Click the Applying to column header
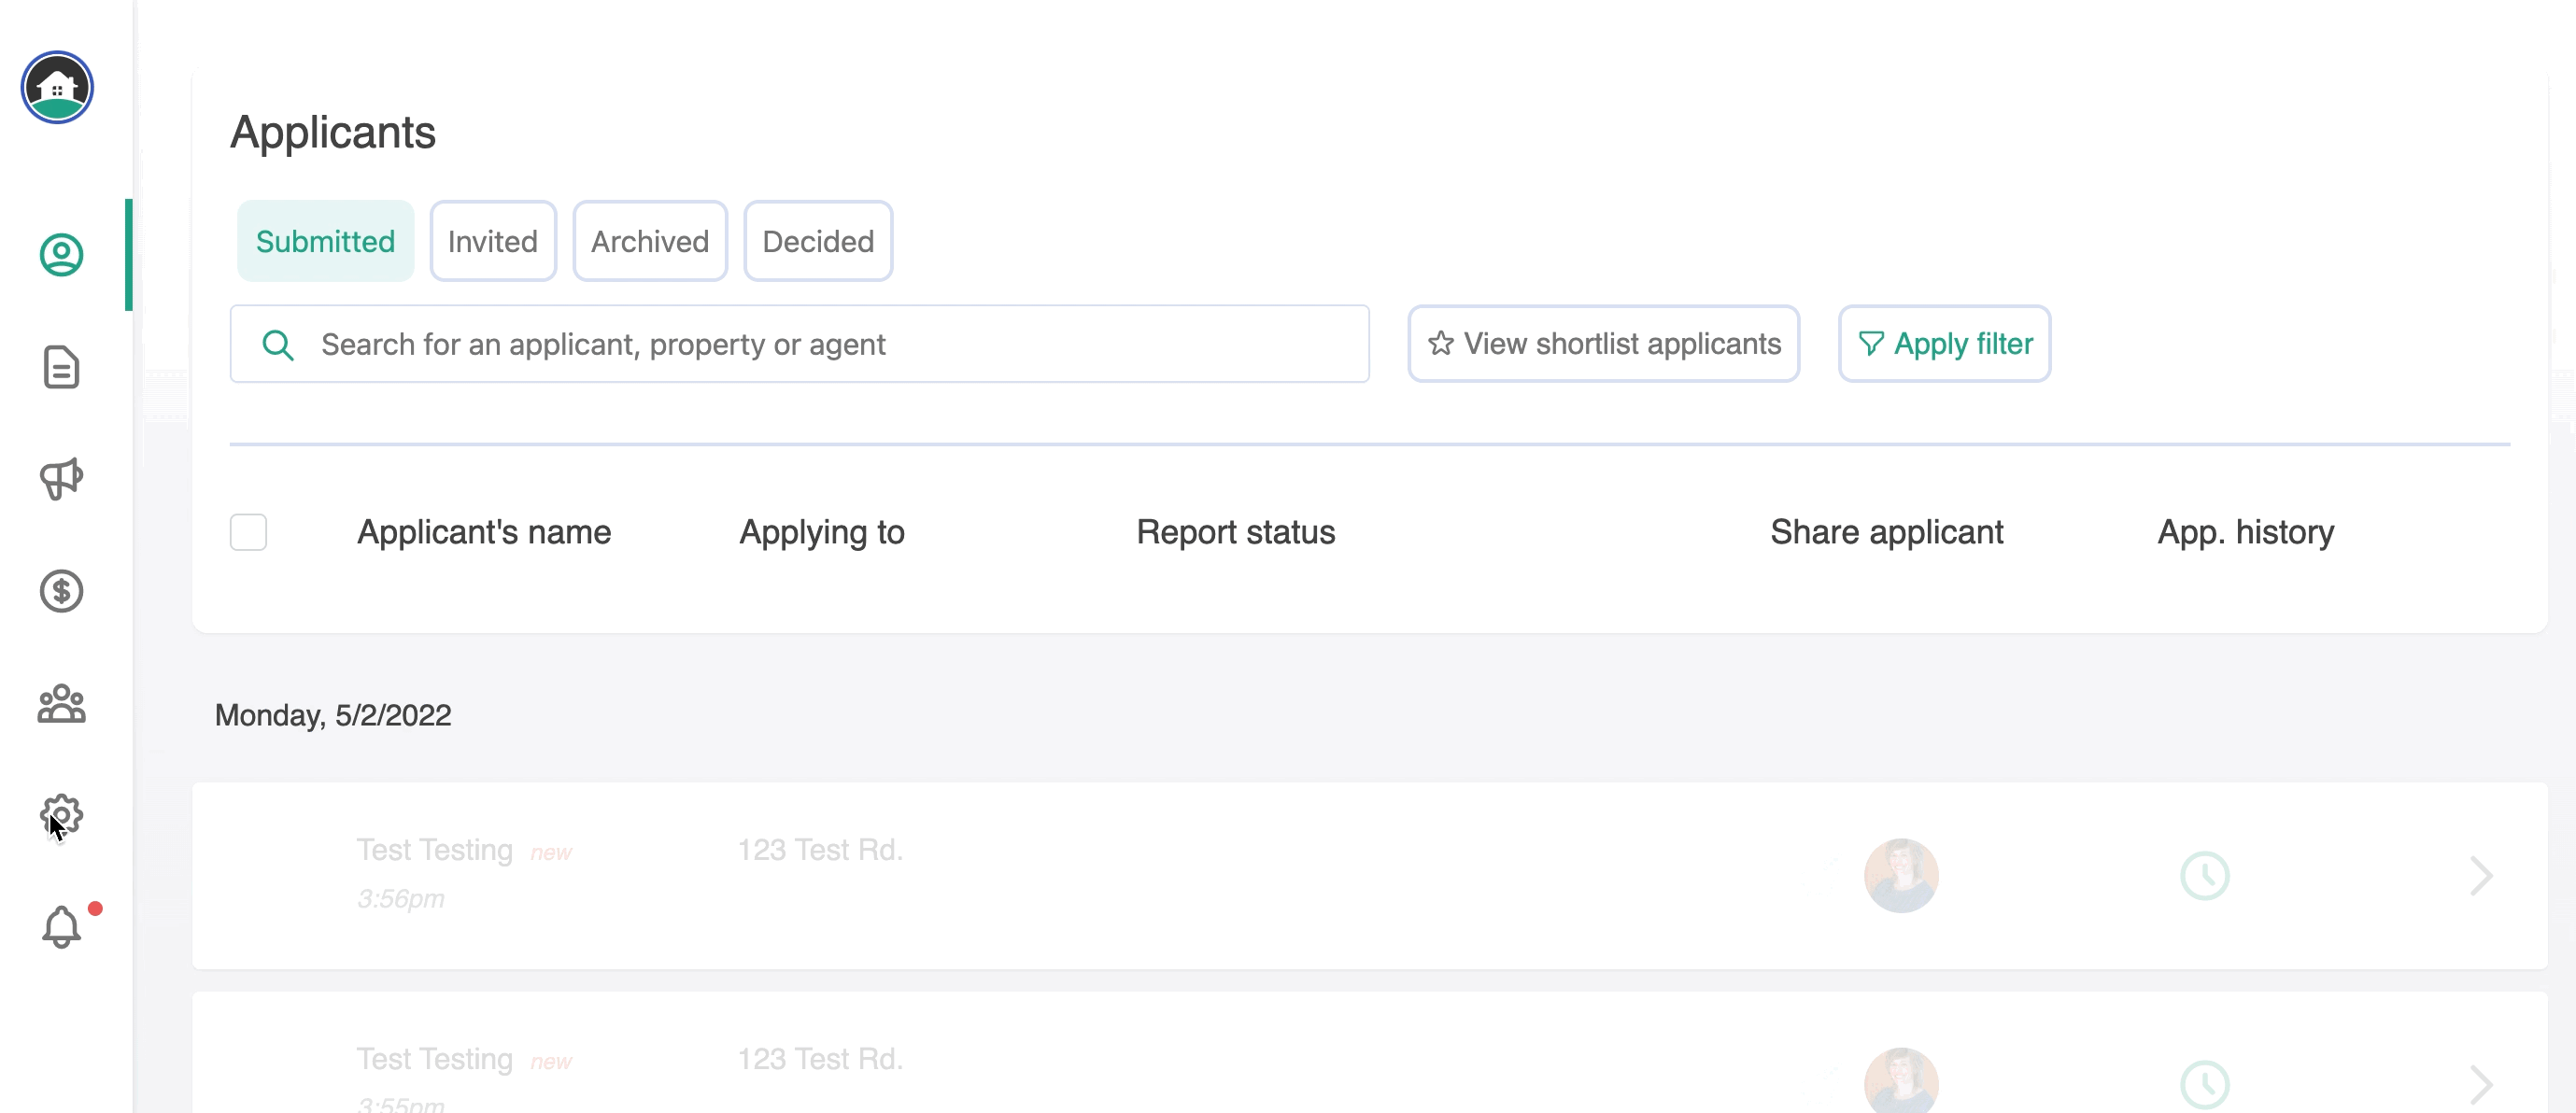The image size is (2576, 1113). [822, 532]
